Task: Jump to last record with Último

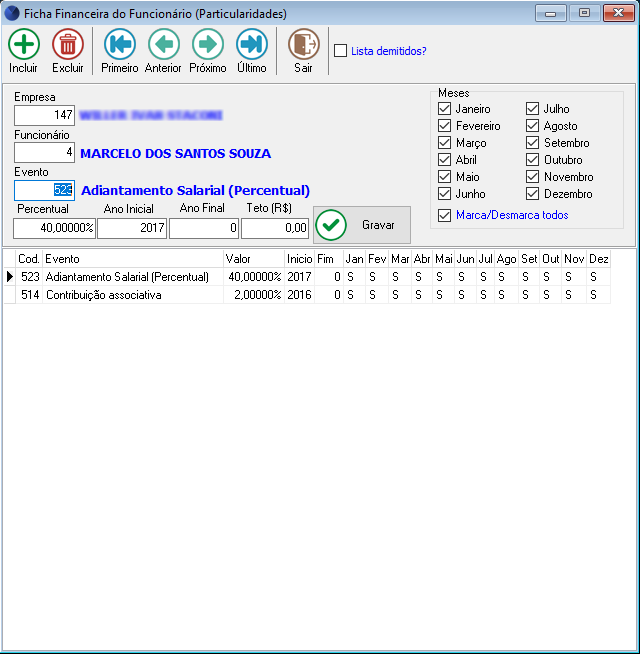Action: 252,45
